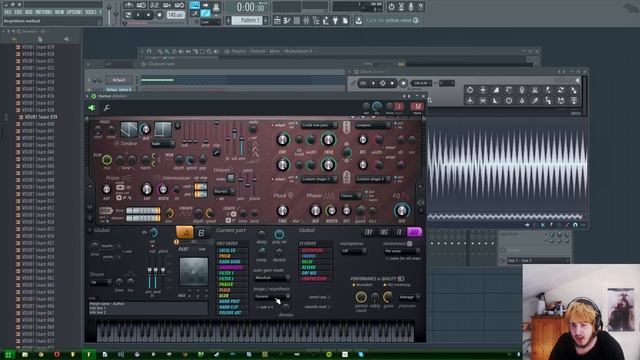Image resolution: width=640 pixels, height=360 pixels.
Task: Click the record button in FL transport
Action: click(159, 15)
